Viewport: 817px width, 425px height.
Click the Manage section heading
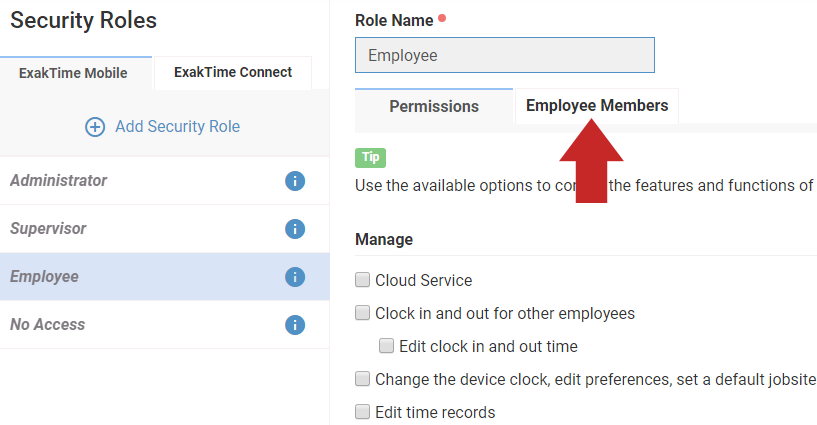pyautogui.click(x=384, y=240)
